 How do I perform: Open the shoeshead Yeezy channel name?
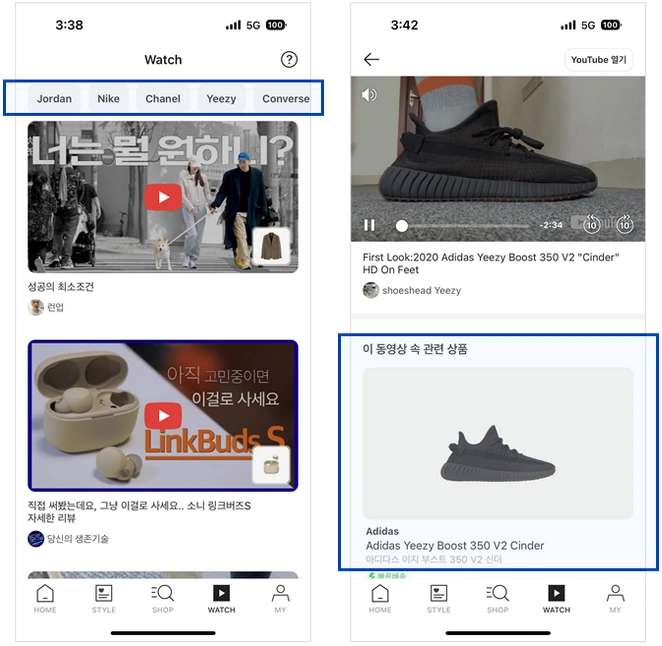pyautogui.click(x=421, y=290)
